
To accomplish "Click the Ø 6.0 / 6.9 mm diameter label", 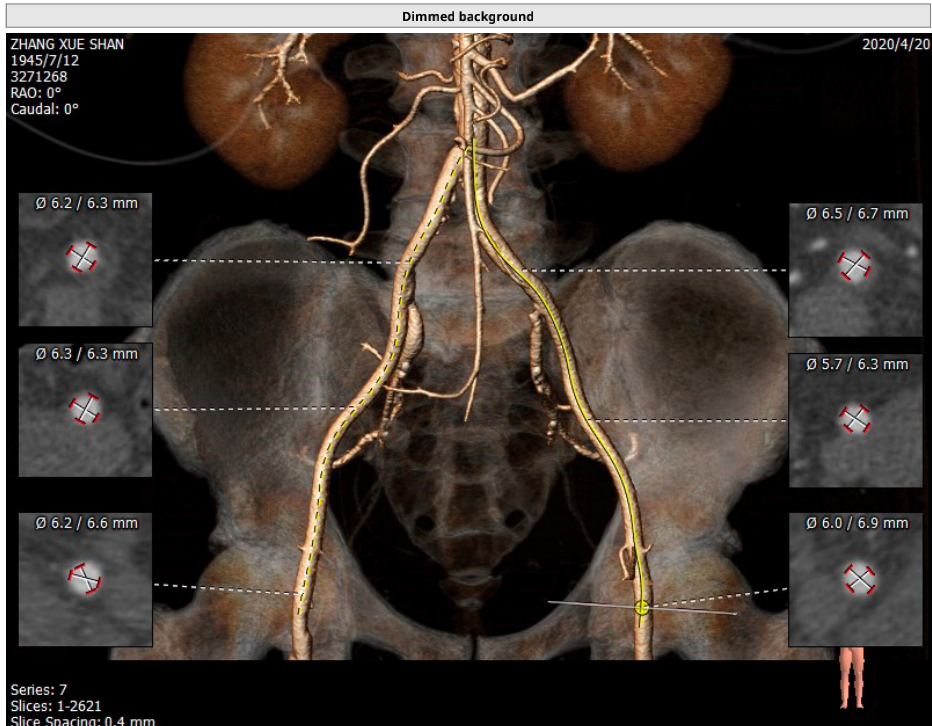I will (x=856, y=523).
